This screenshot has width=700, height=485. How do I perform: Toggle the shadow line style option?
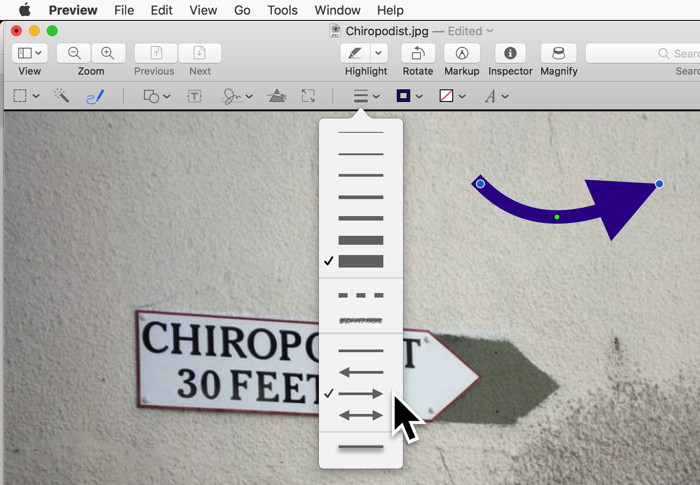pyautogui.click(x=361, y=447)
